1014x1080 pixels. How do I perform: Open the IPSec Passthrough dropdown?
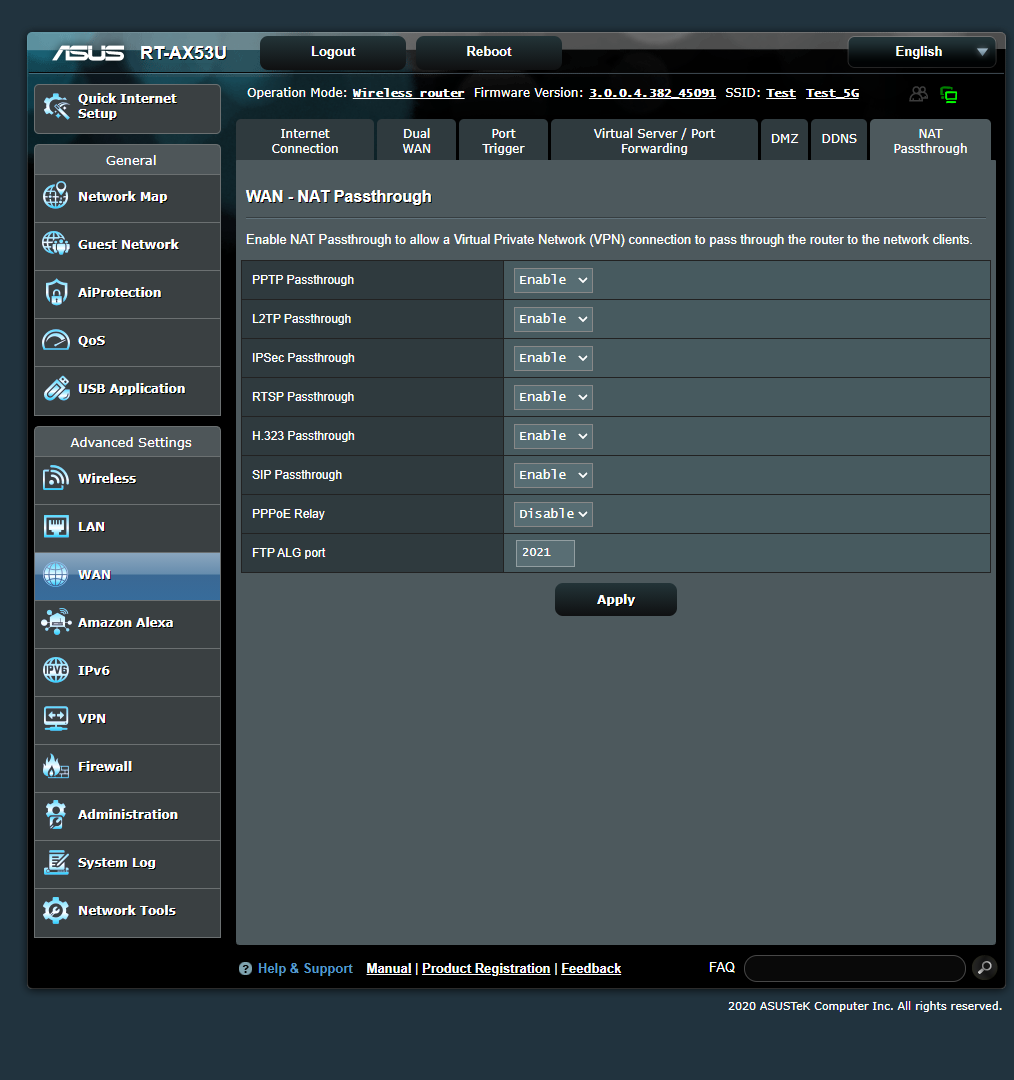(553, 358)
